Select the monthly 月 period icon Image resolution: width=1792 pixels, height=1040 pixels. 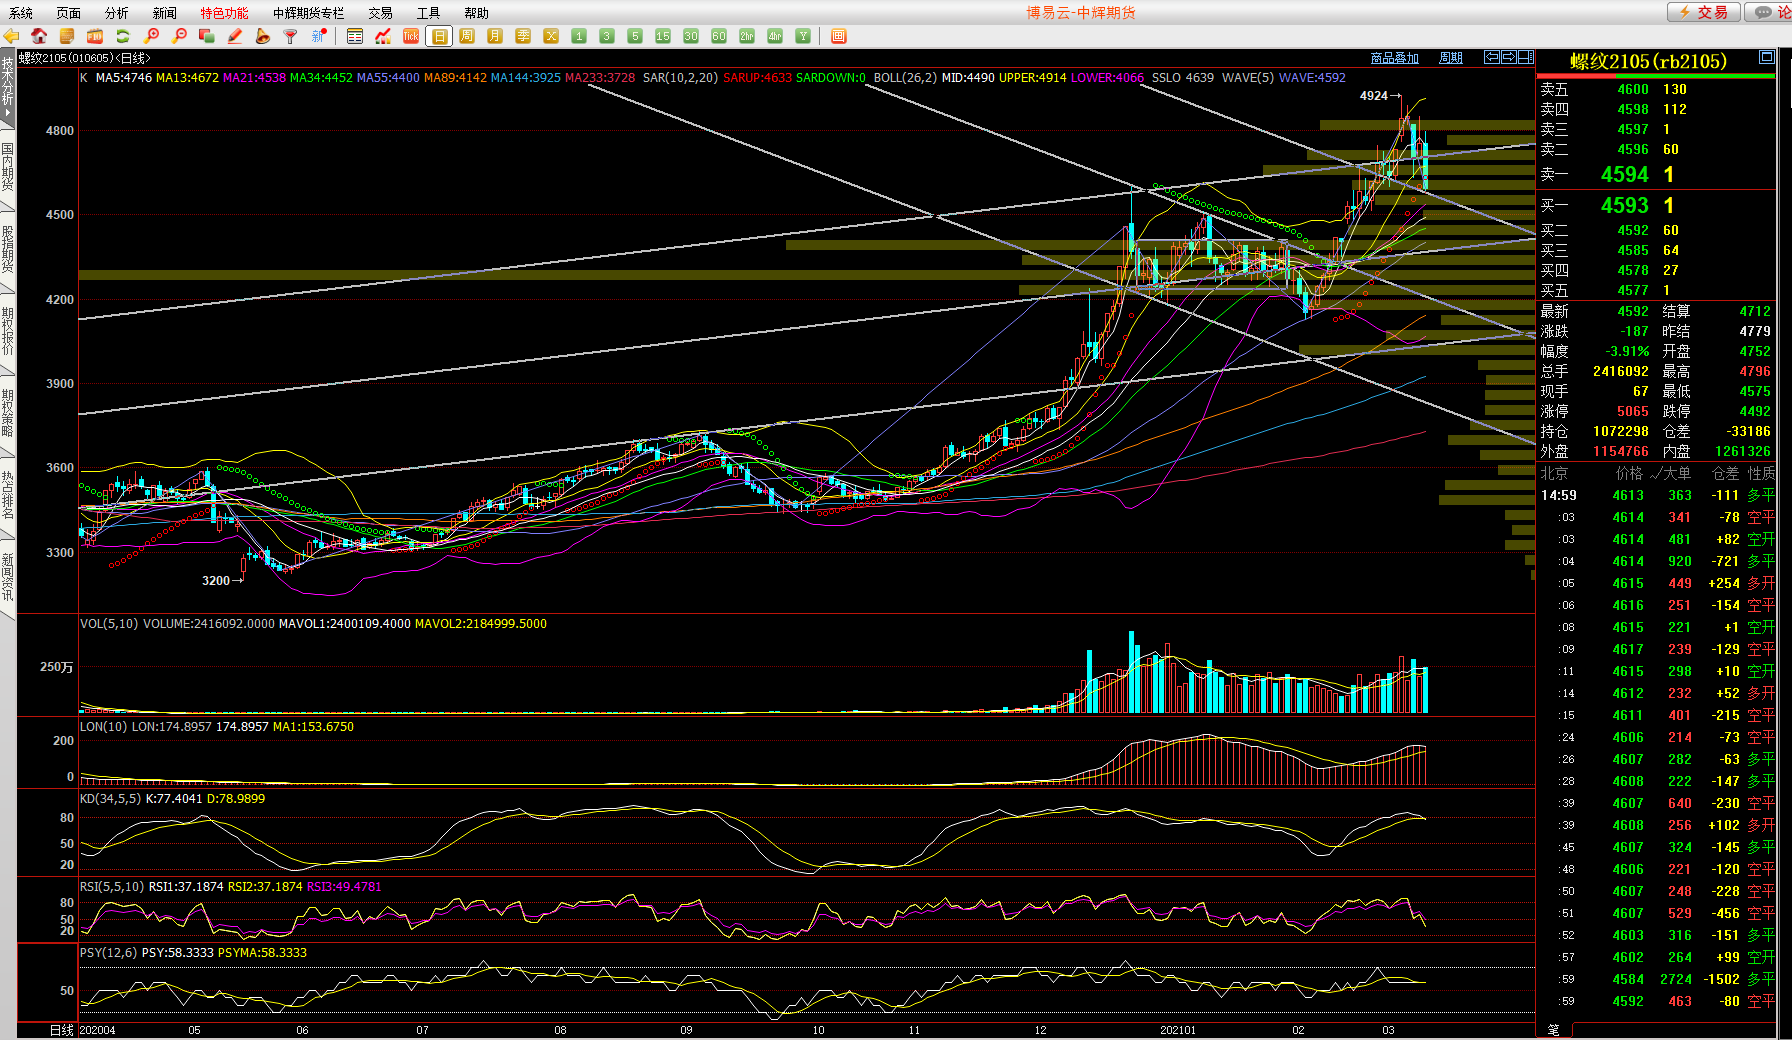tap(495, 36)
